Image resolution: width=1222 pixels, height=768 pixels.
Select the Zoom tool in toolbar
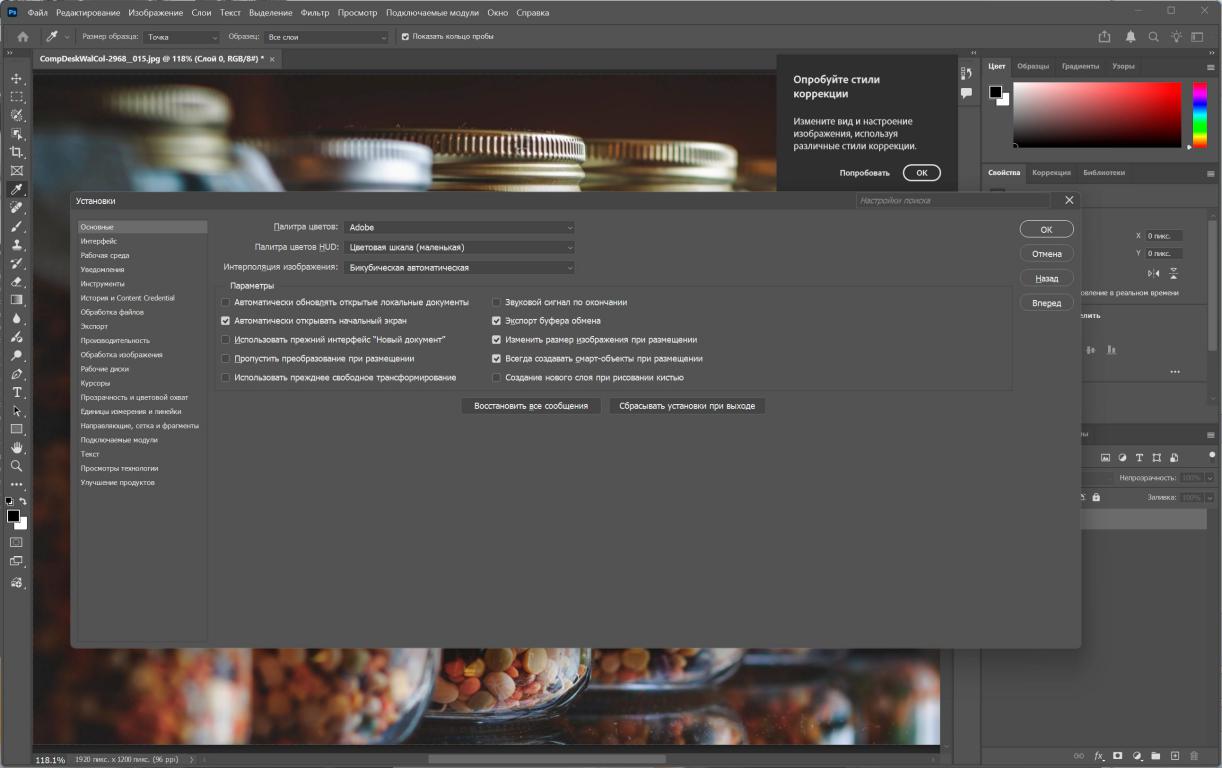16,466
